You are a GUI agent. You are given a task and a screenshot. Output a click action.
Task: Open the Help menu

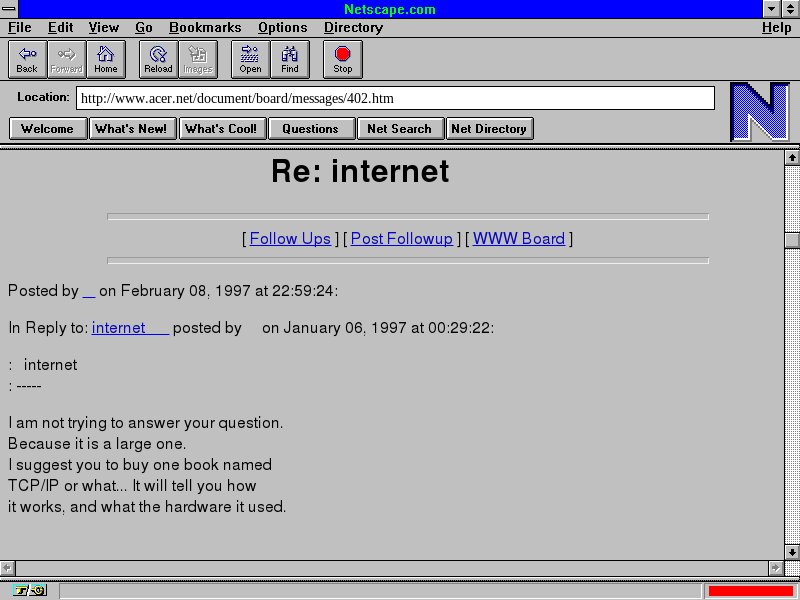tap(777, 28)
